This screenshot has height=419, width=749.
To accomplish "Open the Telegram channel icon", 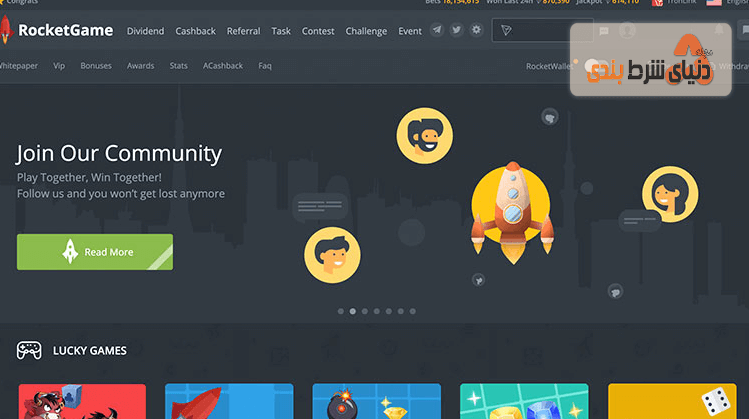I will coord(437,30).
